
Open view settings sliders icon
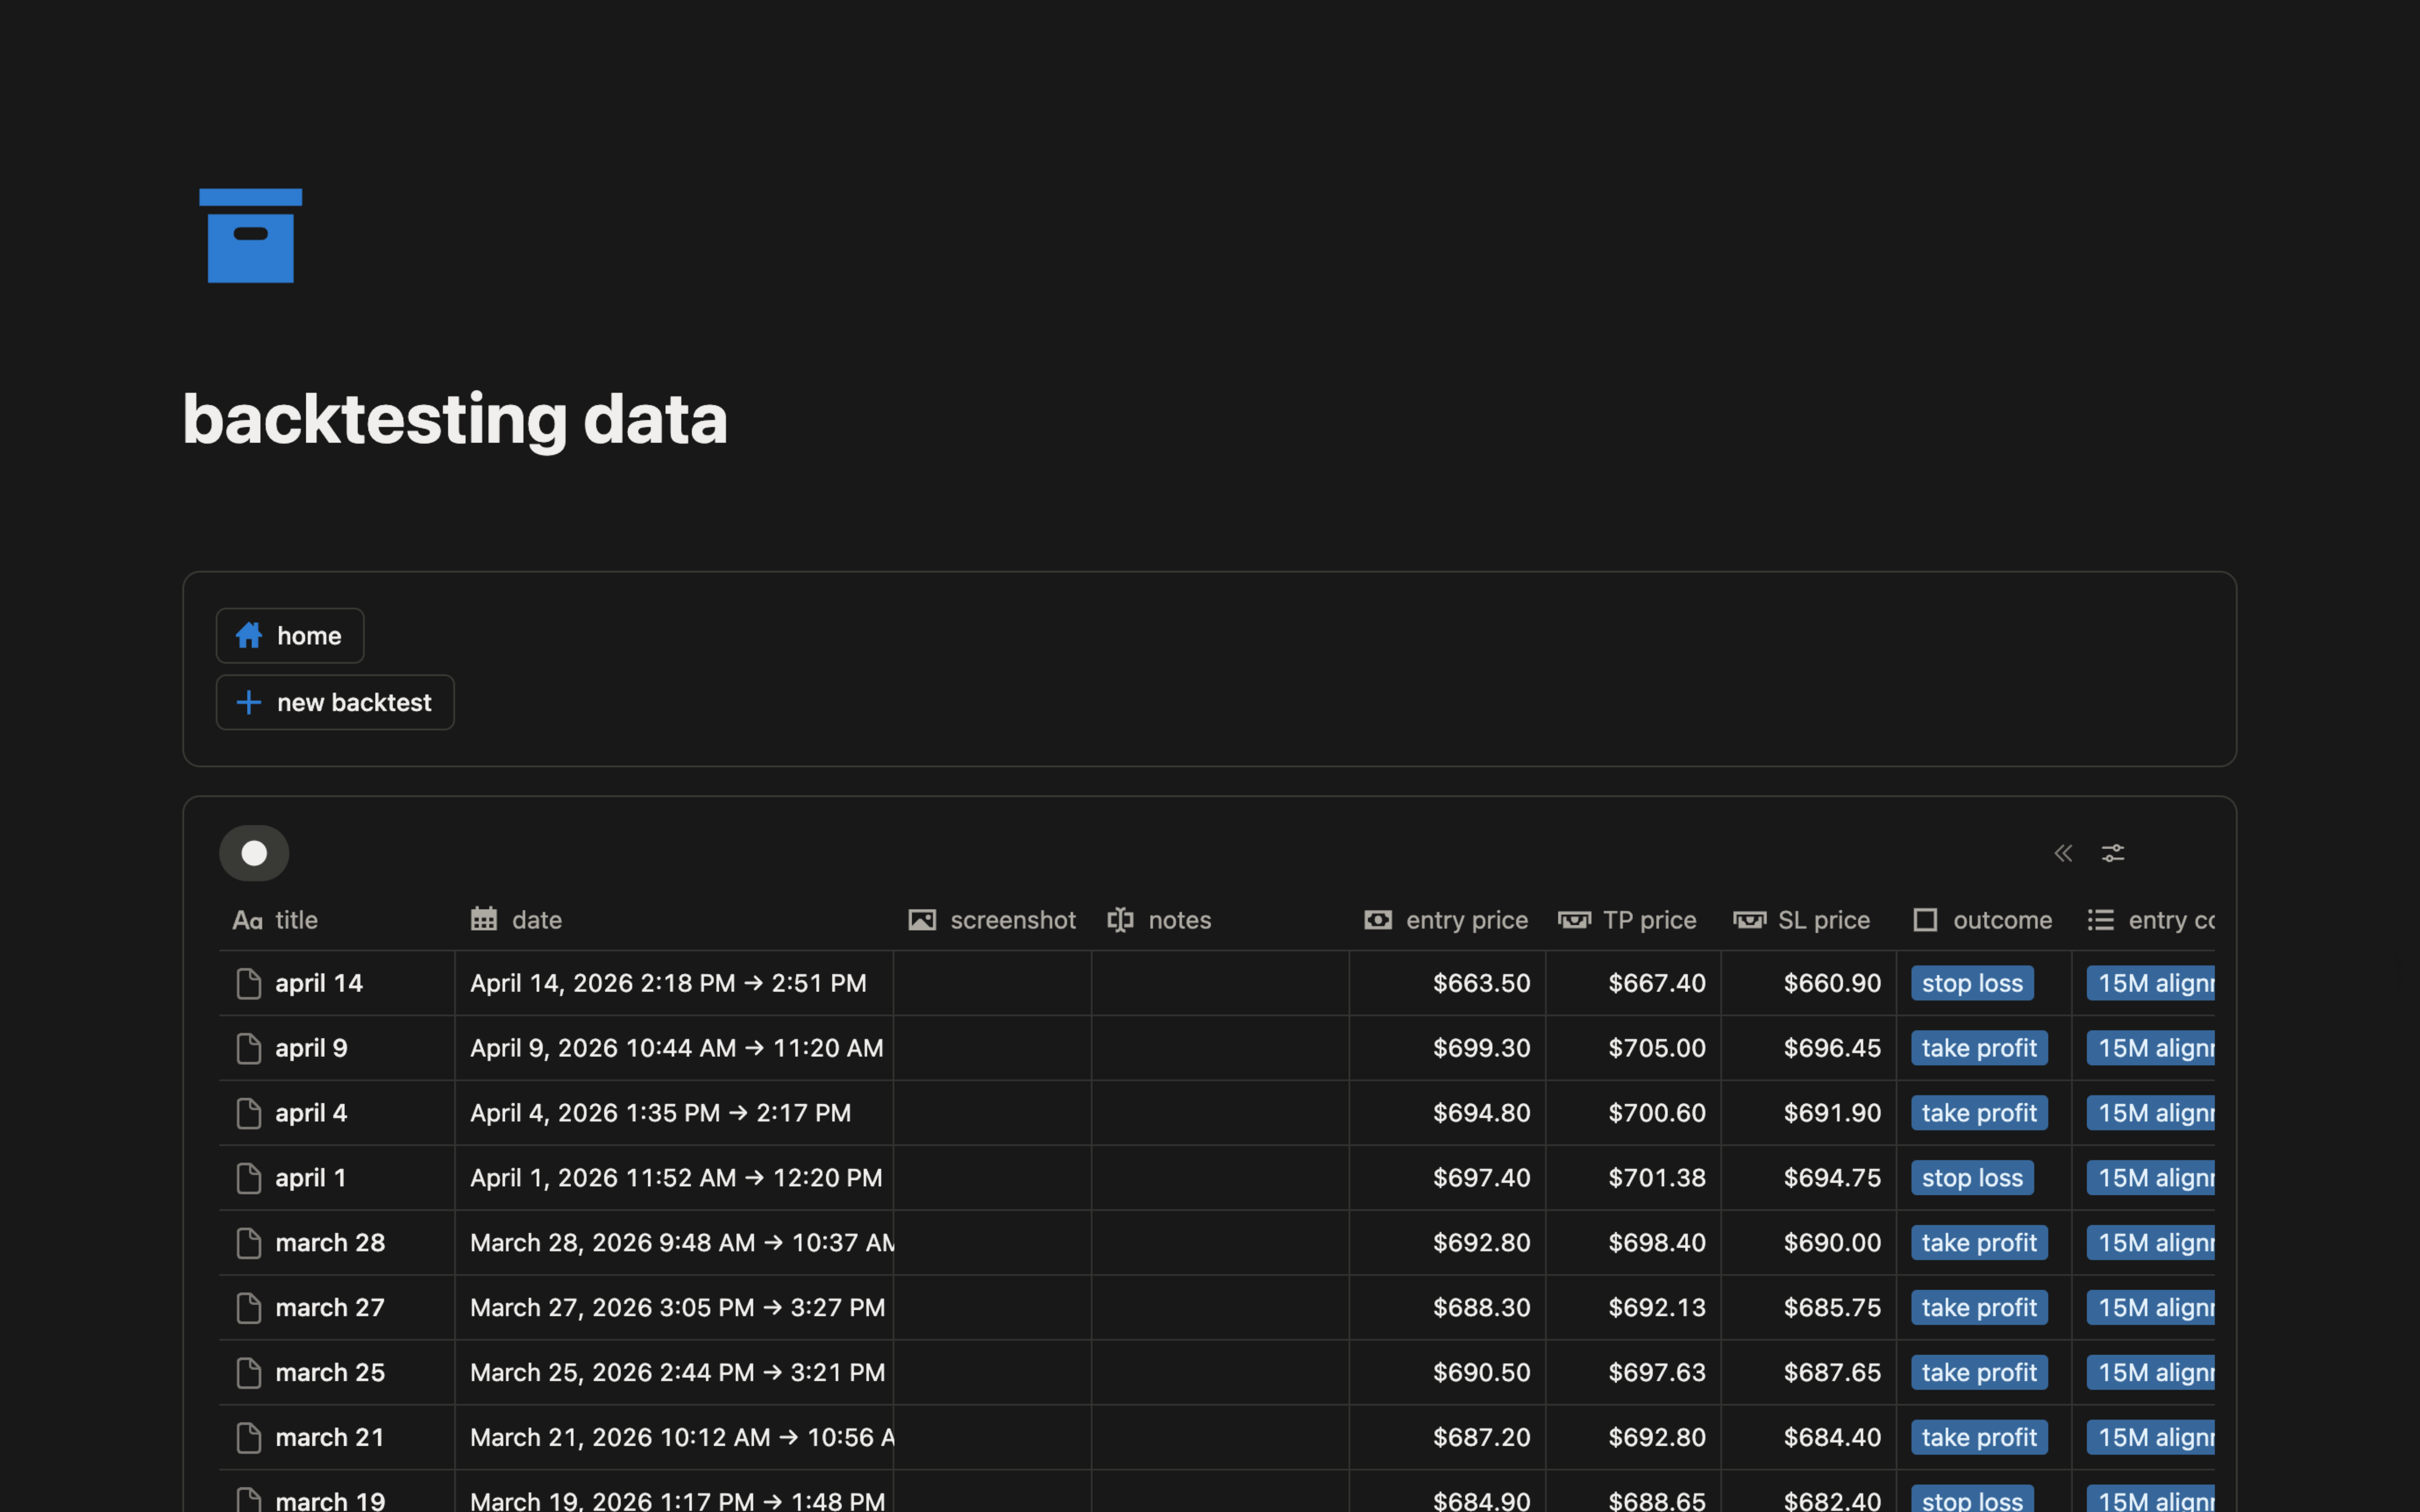(x=2113, y=853)
